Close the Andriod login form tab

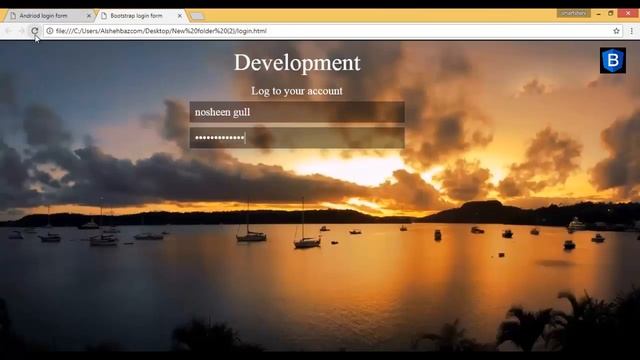[89, 16]
